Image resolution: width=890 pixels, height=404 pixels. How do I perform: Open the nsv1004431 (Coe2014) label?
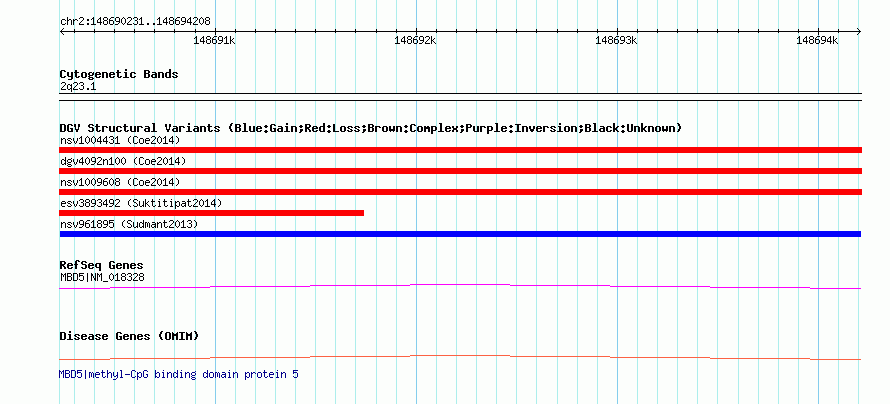tap(120, 140)
